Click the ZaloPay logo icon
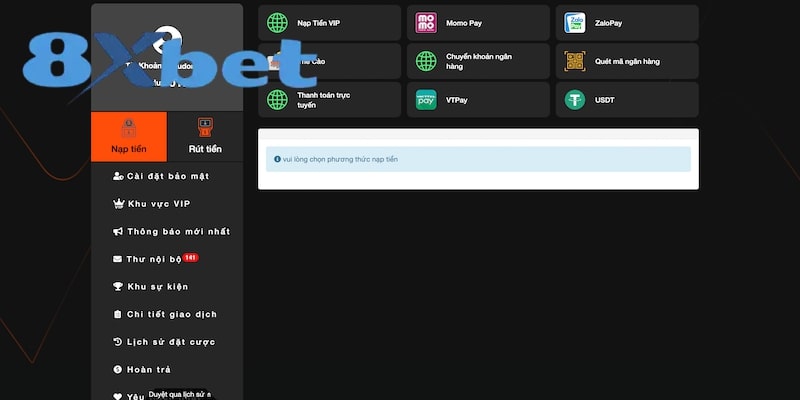Screen dimensions: 800x400 (574, 22)
